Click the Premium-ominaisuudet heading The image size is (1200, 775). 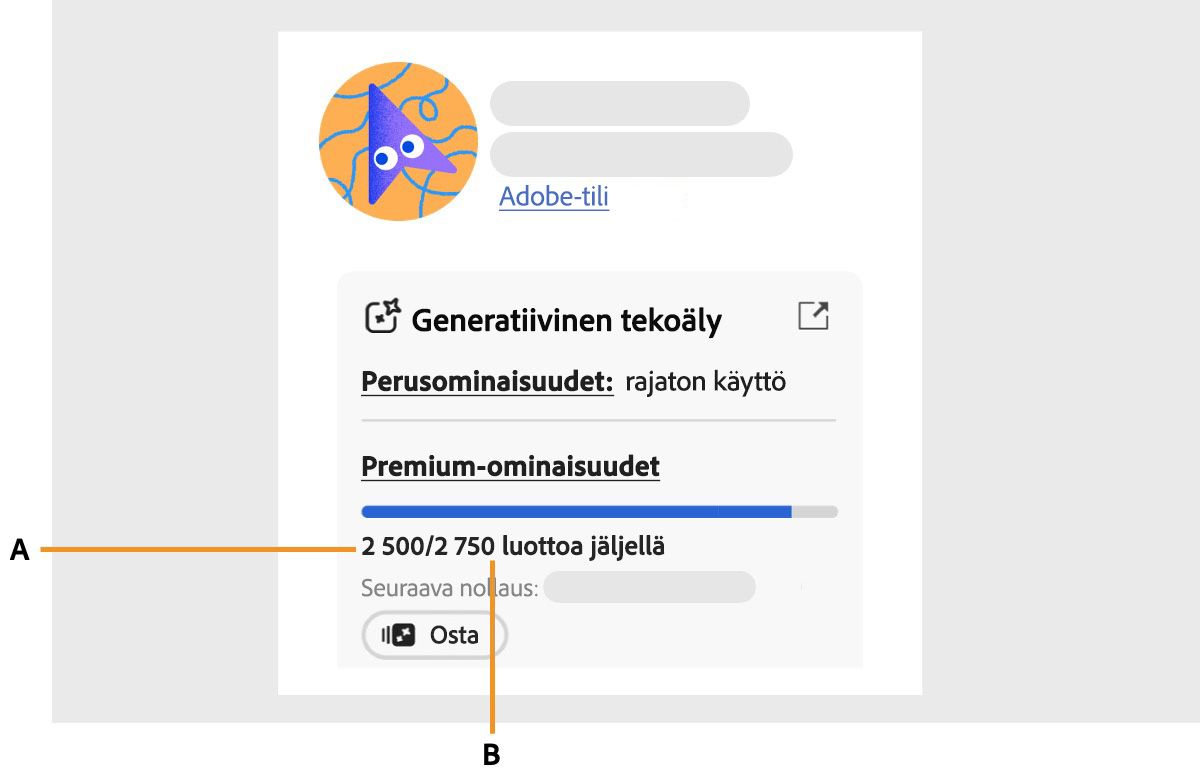[510, 466]
